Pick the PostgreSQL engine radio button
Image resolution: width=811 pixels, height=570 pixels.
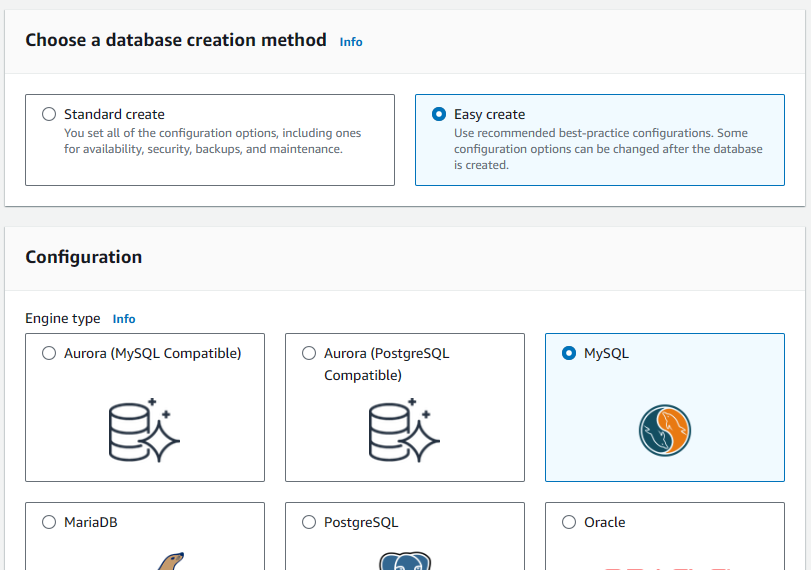coord(309,522)
